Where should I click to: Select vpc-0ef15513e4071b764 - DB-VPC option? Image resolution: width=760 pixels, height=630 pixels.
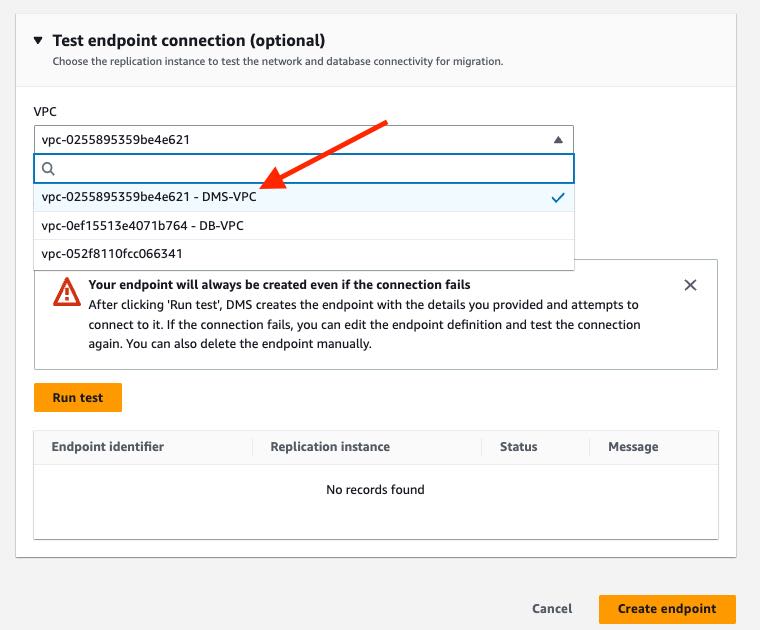(304, 226)
